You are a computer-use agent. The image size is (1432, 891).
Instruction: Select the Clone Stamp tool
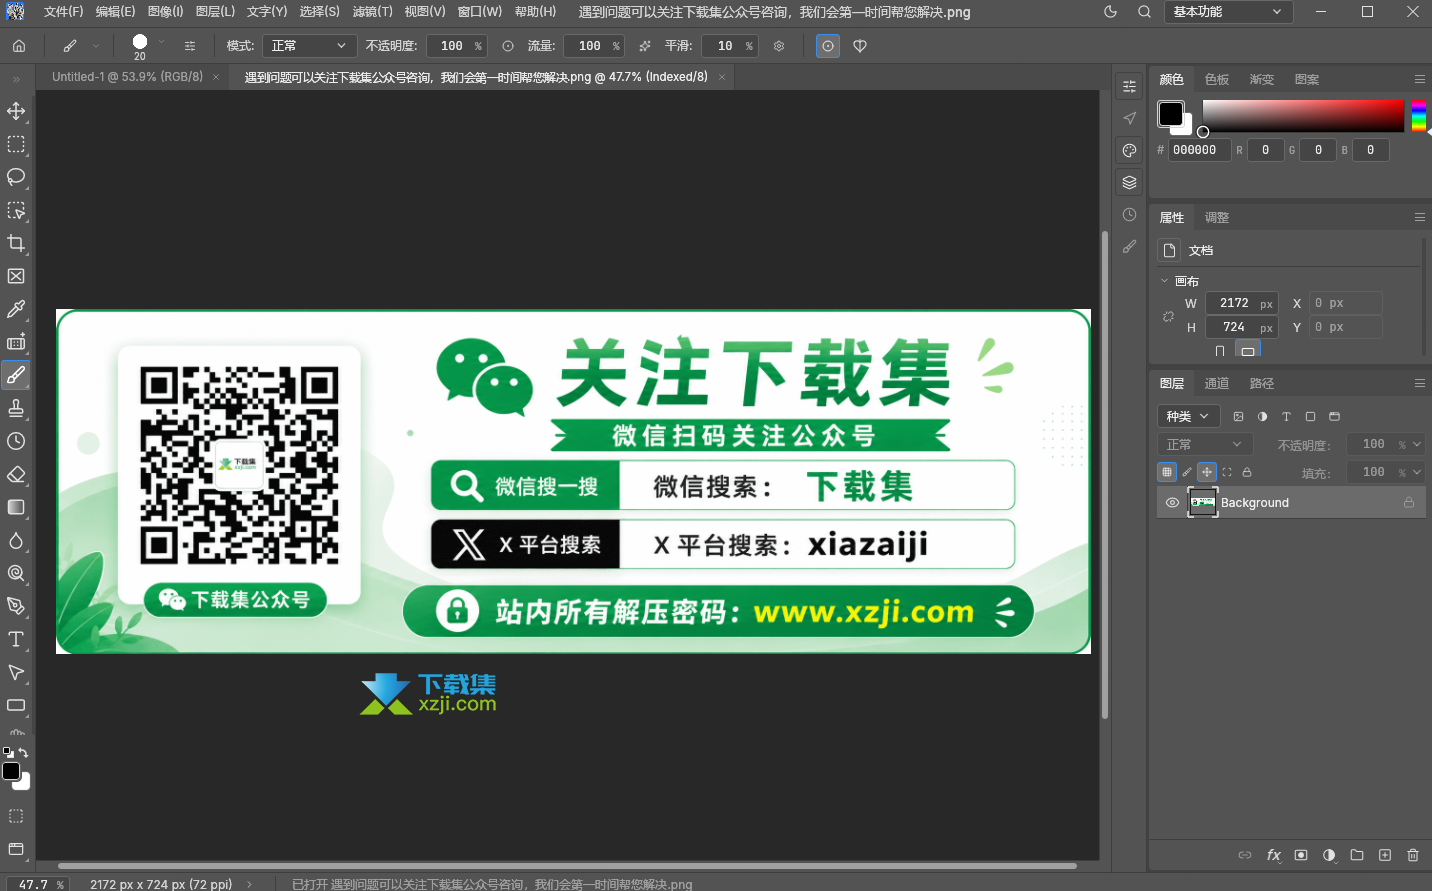click(x=16, y=408)
